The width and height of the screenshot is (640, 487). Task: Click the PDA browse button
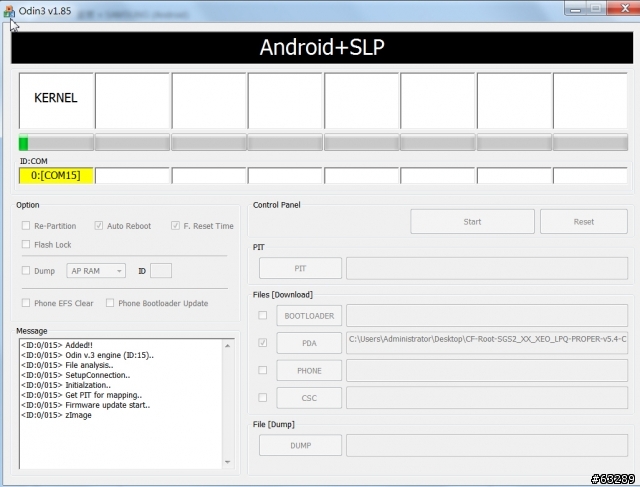pos(309,343)
